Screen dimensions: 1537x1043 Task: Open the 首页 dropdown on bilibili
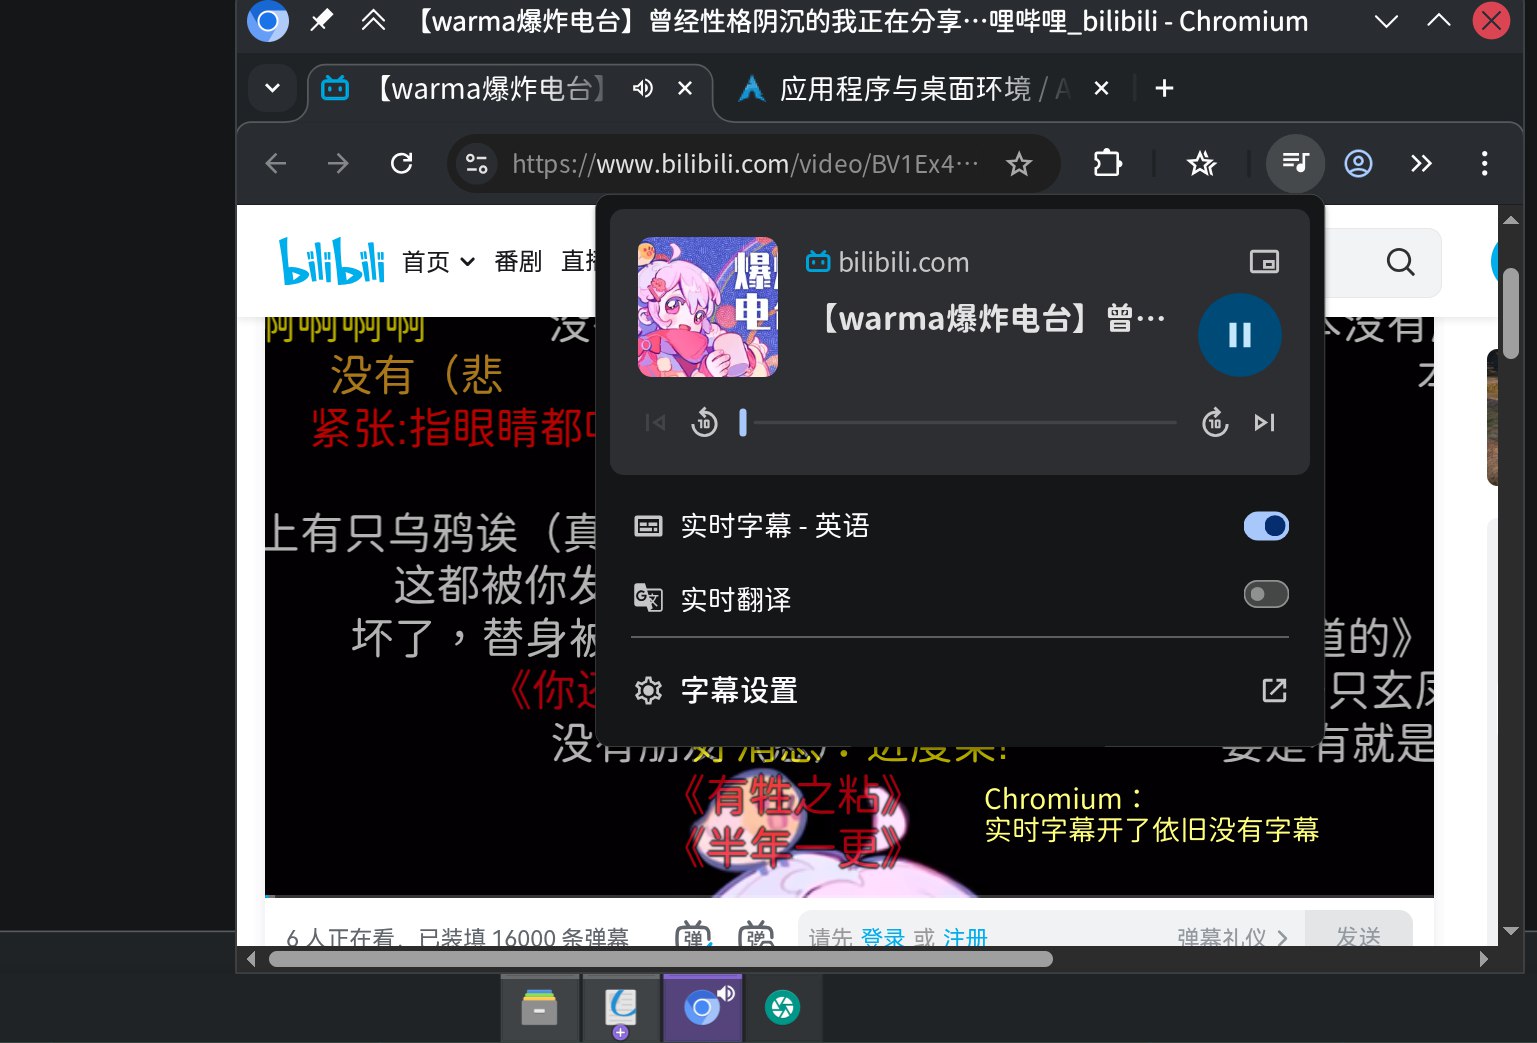467,262
